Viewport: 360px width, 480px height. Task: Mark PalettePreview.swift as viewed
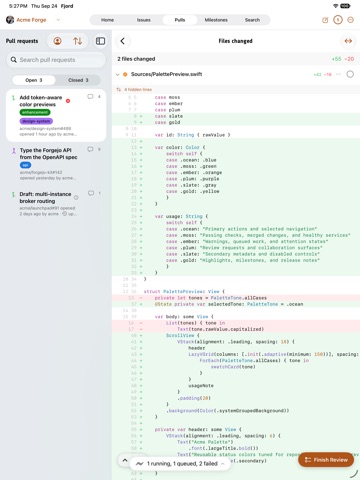tap(350, 74)
